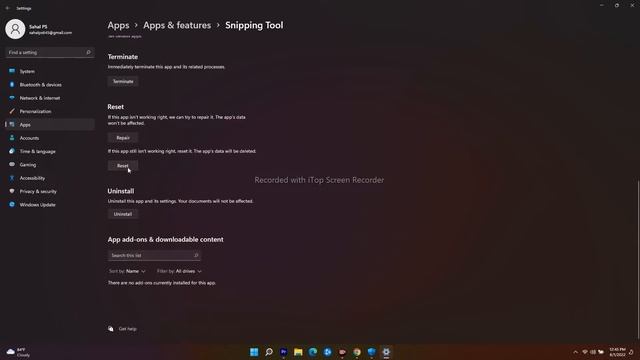
Task: Show hidden system tray icons
Action: (x=576, y=352)
